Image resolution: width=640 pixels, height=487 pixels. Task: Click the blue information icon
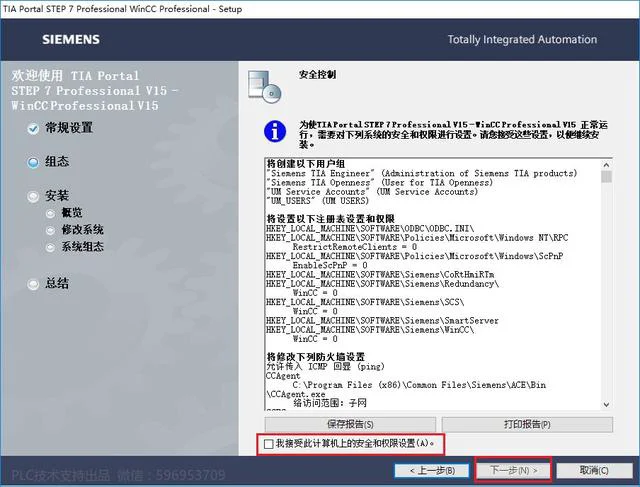click(x=275, y=131)
